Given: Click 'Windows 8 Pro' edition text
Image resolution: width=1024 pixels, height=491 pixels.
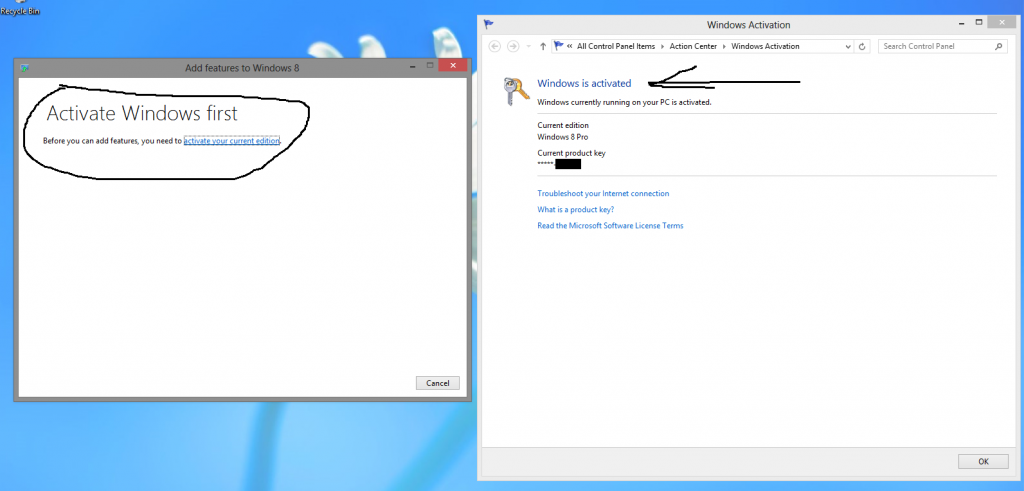Looking at the screenshot, I should 562,137.
